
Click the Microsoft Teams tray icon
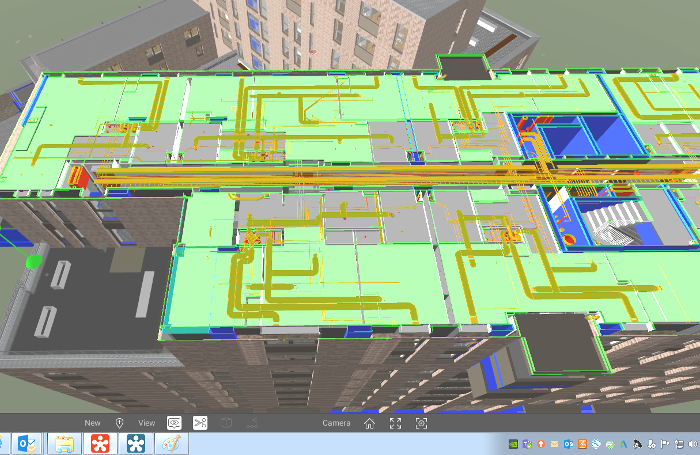(527, 444)
